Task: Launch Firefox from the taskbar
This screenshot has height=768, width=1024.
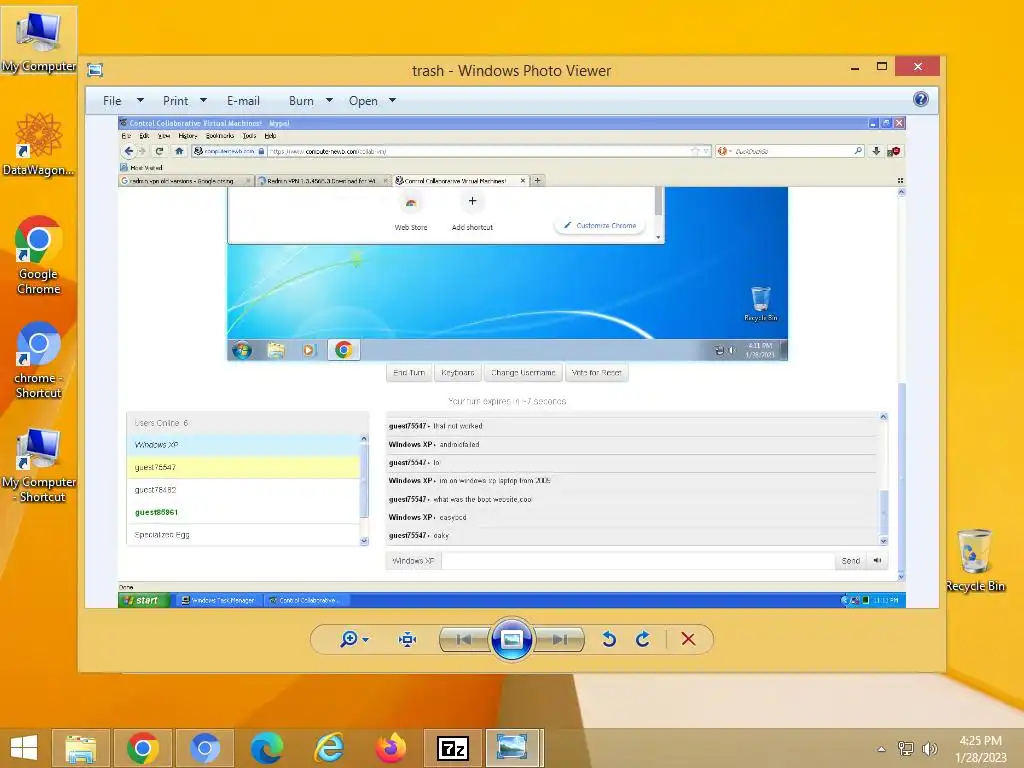Action: click(x=391, y=748)
